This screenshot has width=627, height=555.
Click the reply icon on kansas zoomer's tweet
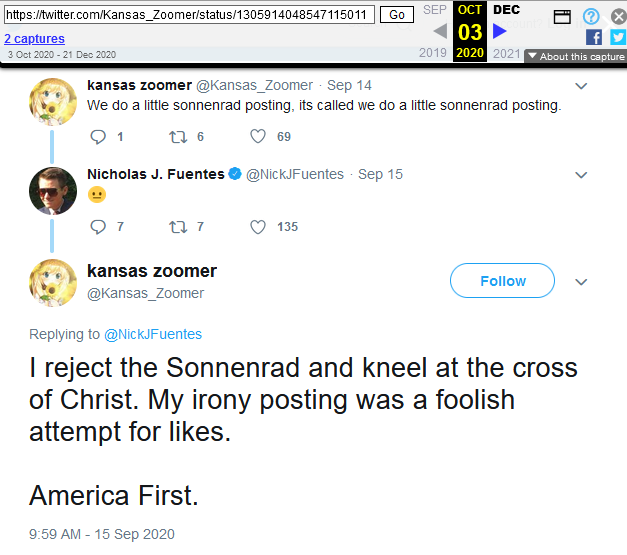click(98, 137)
